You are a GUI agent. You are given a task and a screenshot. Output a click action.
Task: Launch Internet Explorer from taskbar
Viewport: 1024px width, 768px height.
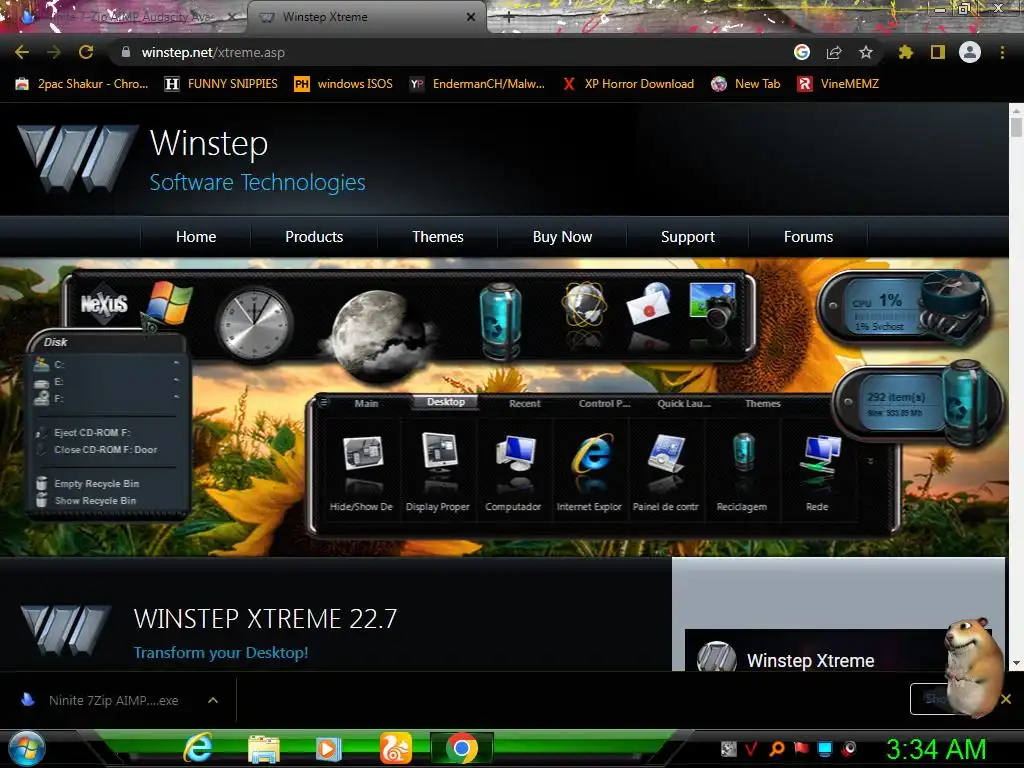[x=198, y=748]
